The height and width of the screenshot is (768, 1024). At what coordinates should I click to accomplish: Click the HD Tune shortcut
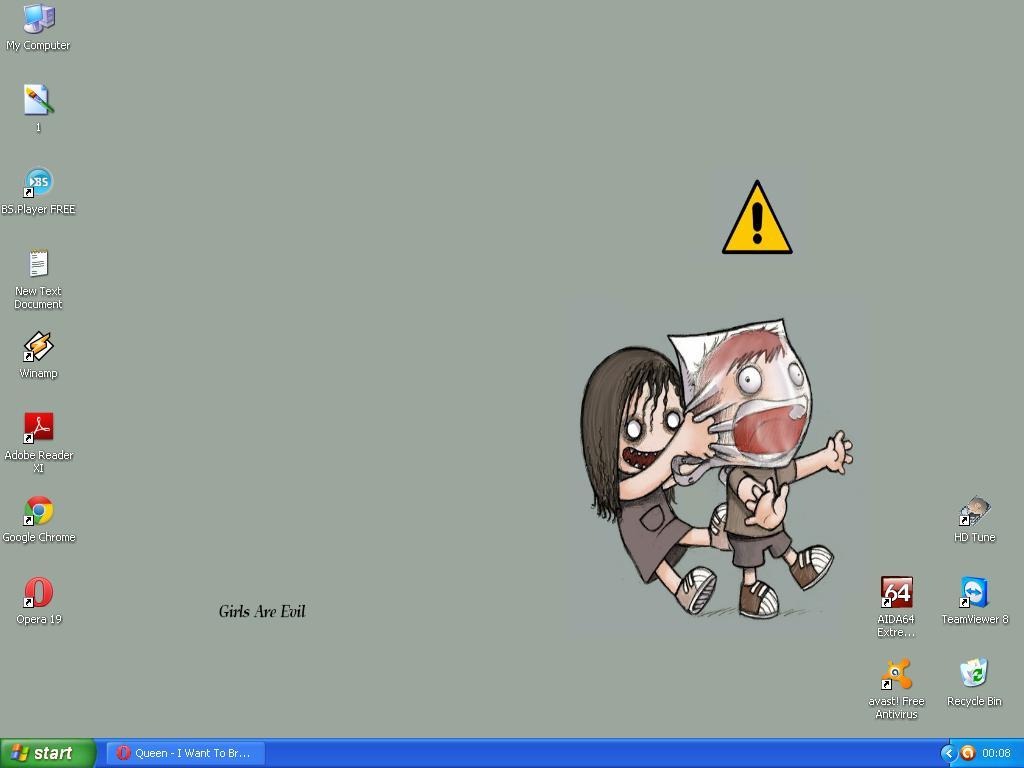(x=974, y=512)
